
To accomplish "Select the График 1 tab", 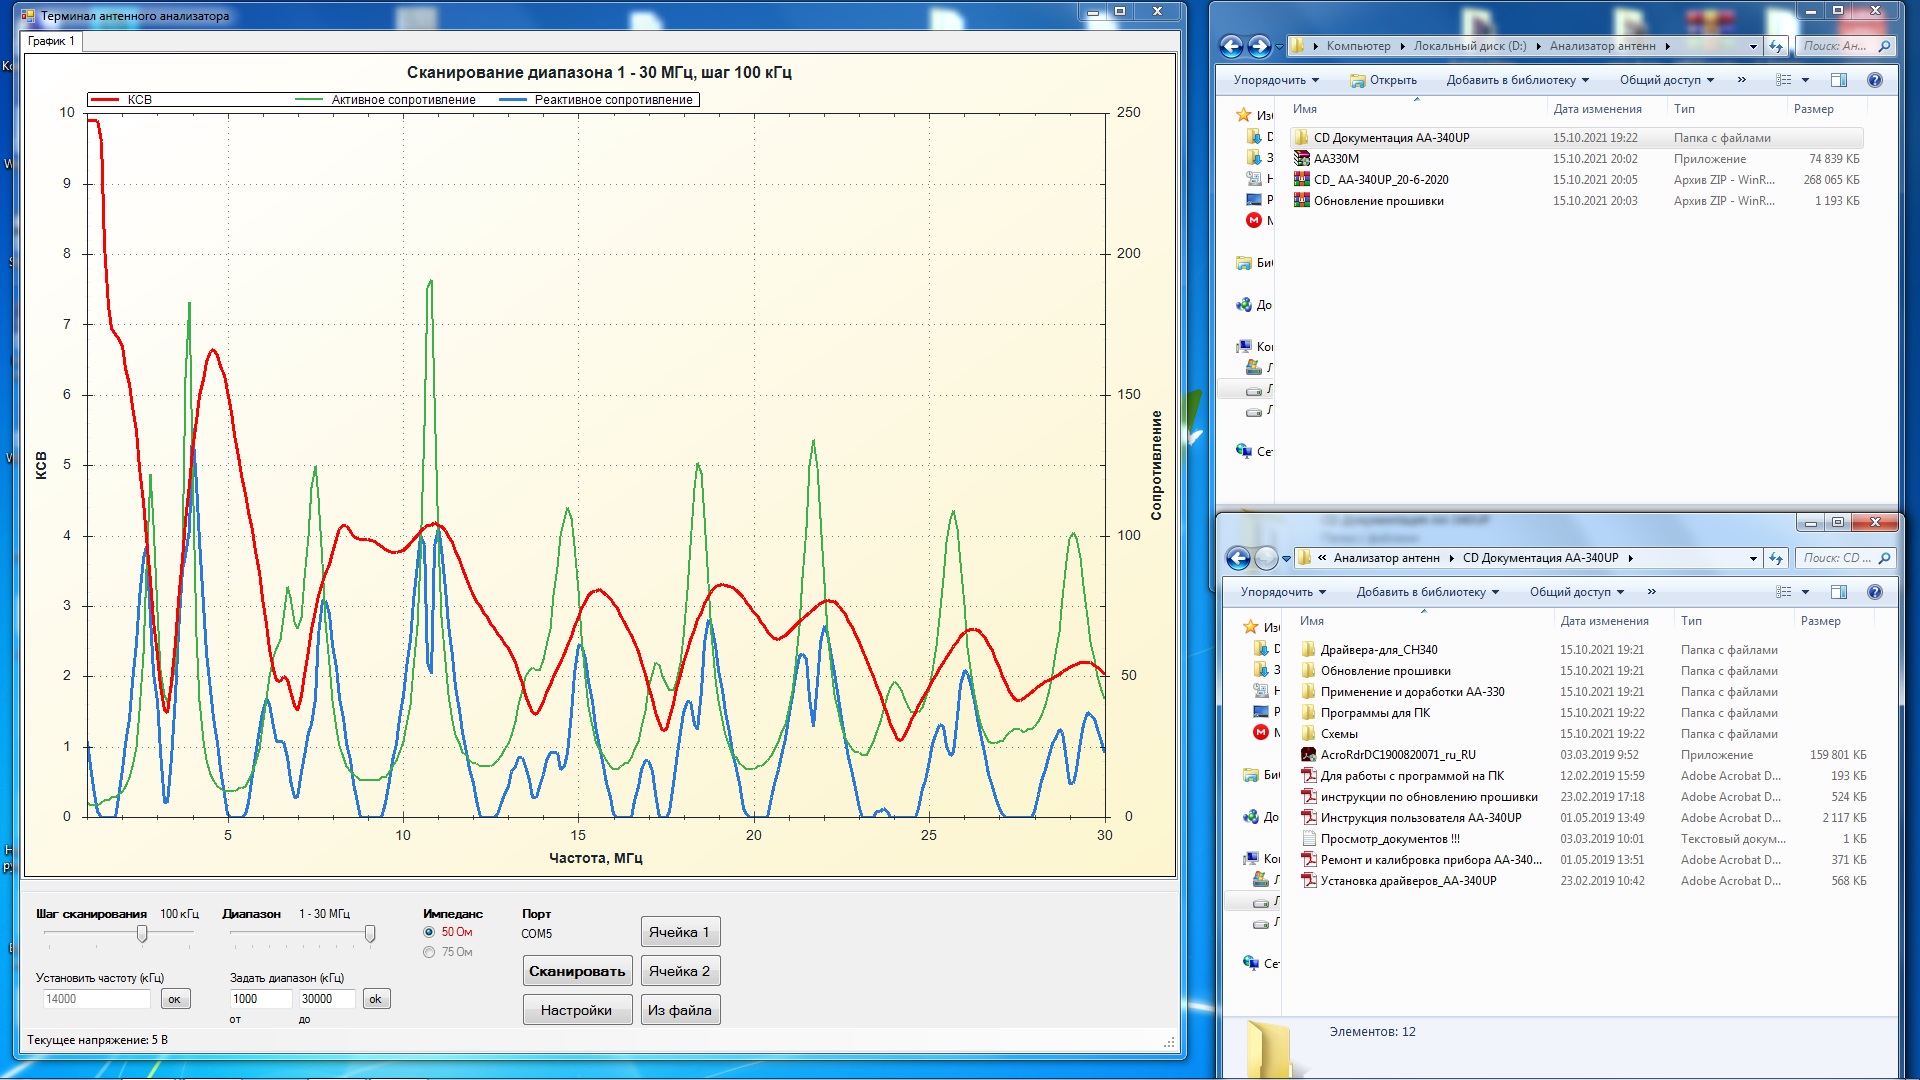I will pyautogui.click(x=51, y=41).
